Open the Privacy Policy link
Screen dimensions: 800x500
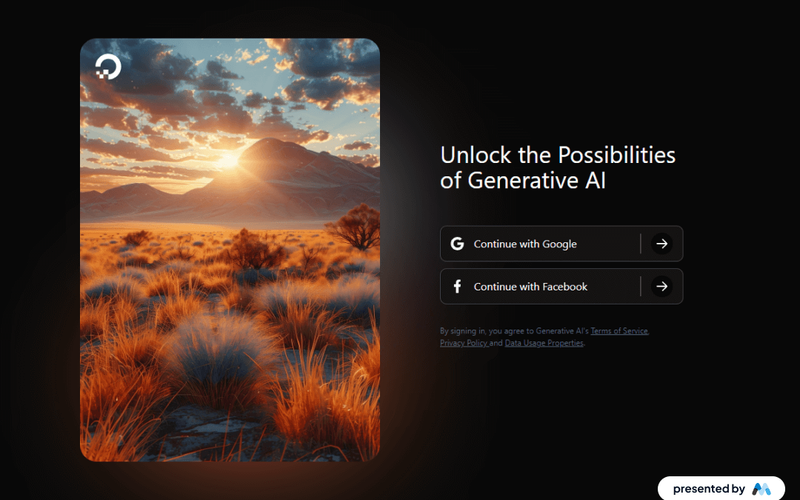(463, 343)
